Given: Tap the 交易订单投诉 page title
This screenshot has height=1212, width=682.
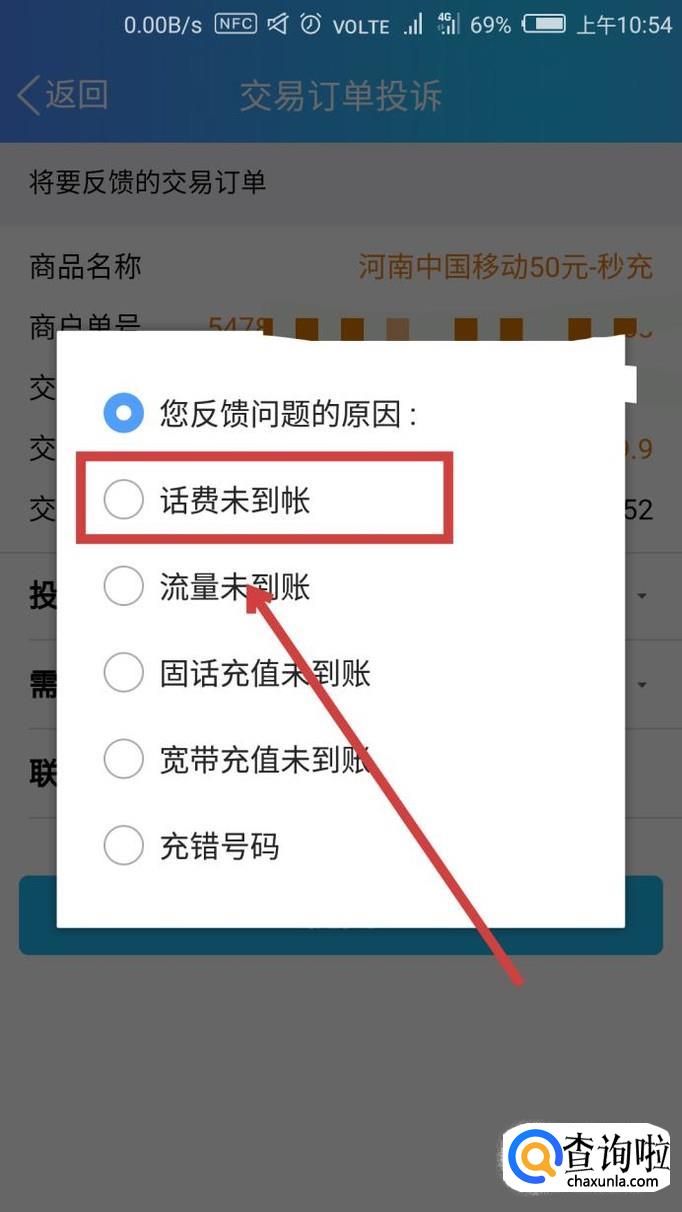Looking at the screenshot, I should coord(341,96).
